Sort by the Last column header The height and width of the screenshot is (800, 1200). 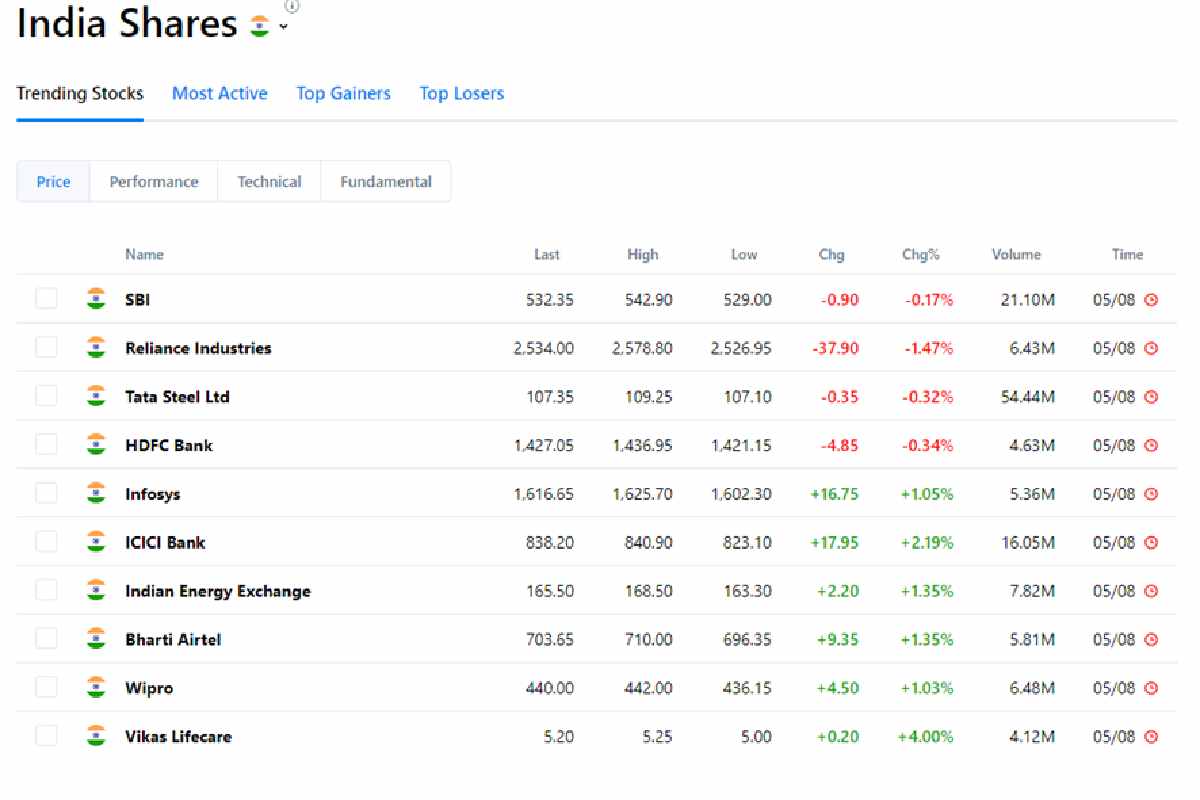[547, 254]
